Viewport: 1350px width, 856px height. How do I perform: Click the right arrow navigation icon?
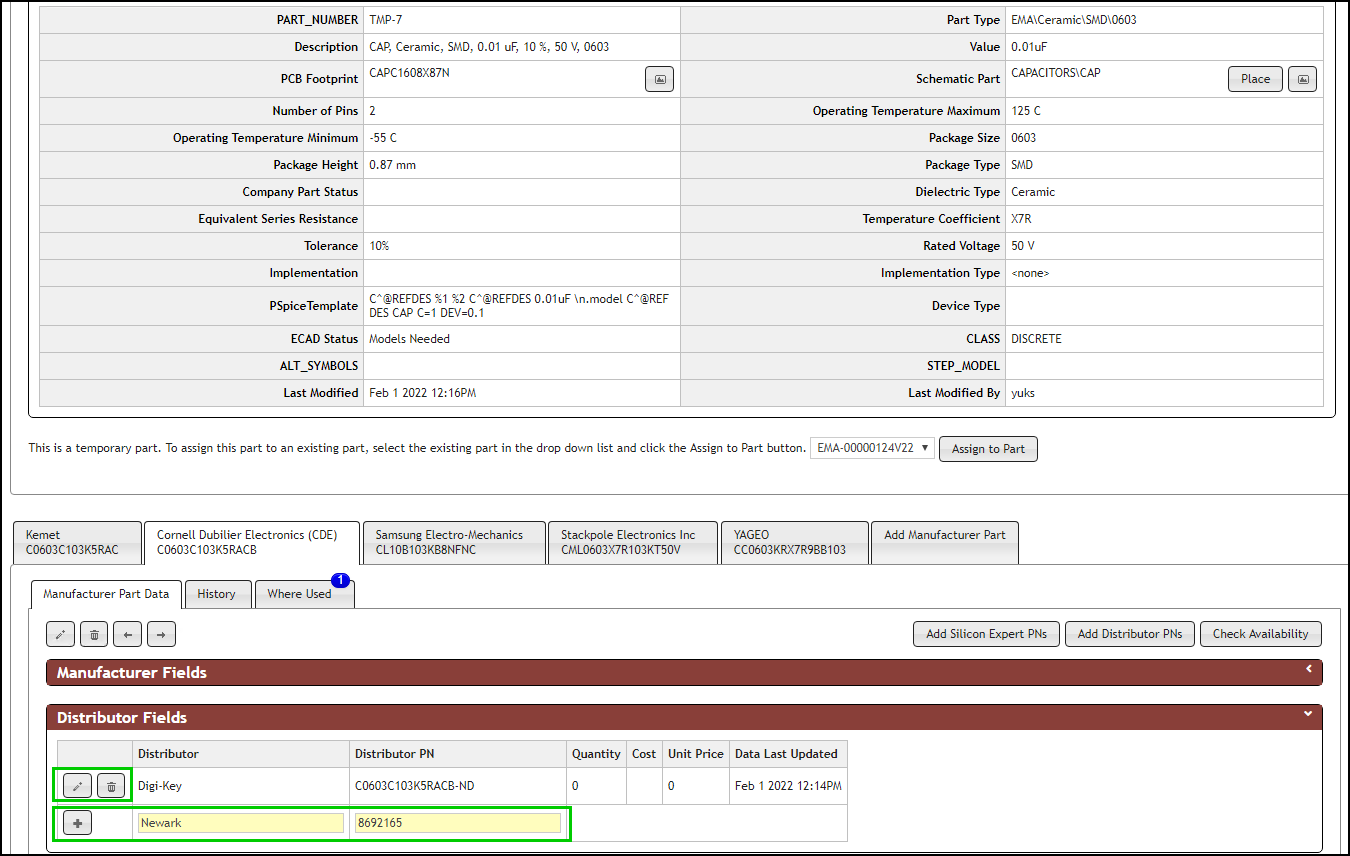(161, 634)
